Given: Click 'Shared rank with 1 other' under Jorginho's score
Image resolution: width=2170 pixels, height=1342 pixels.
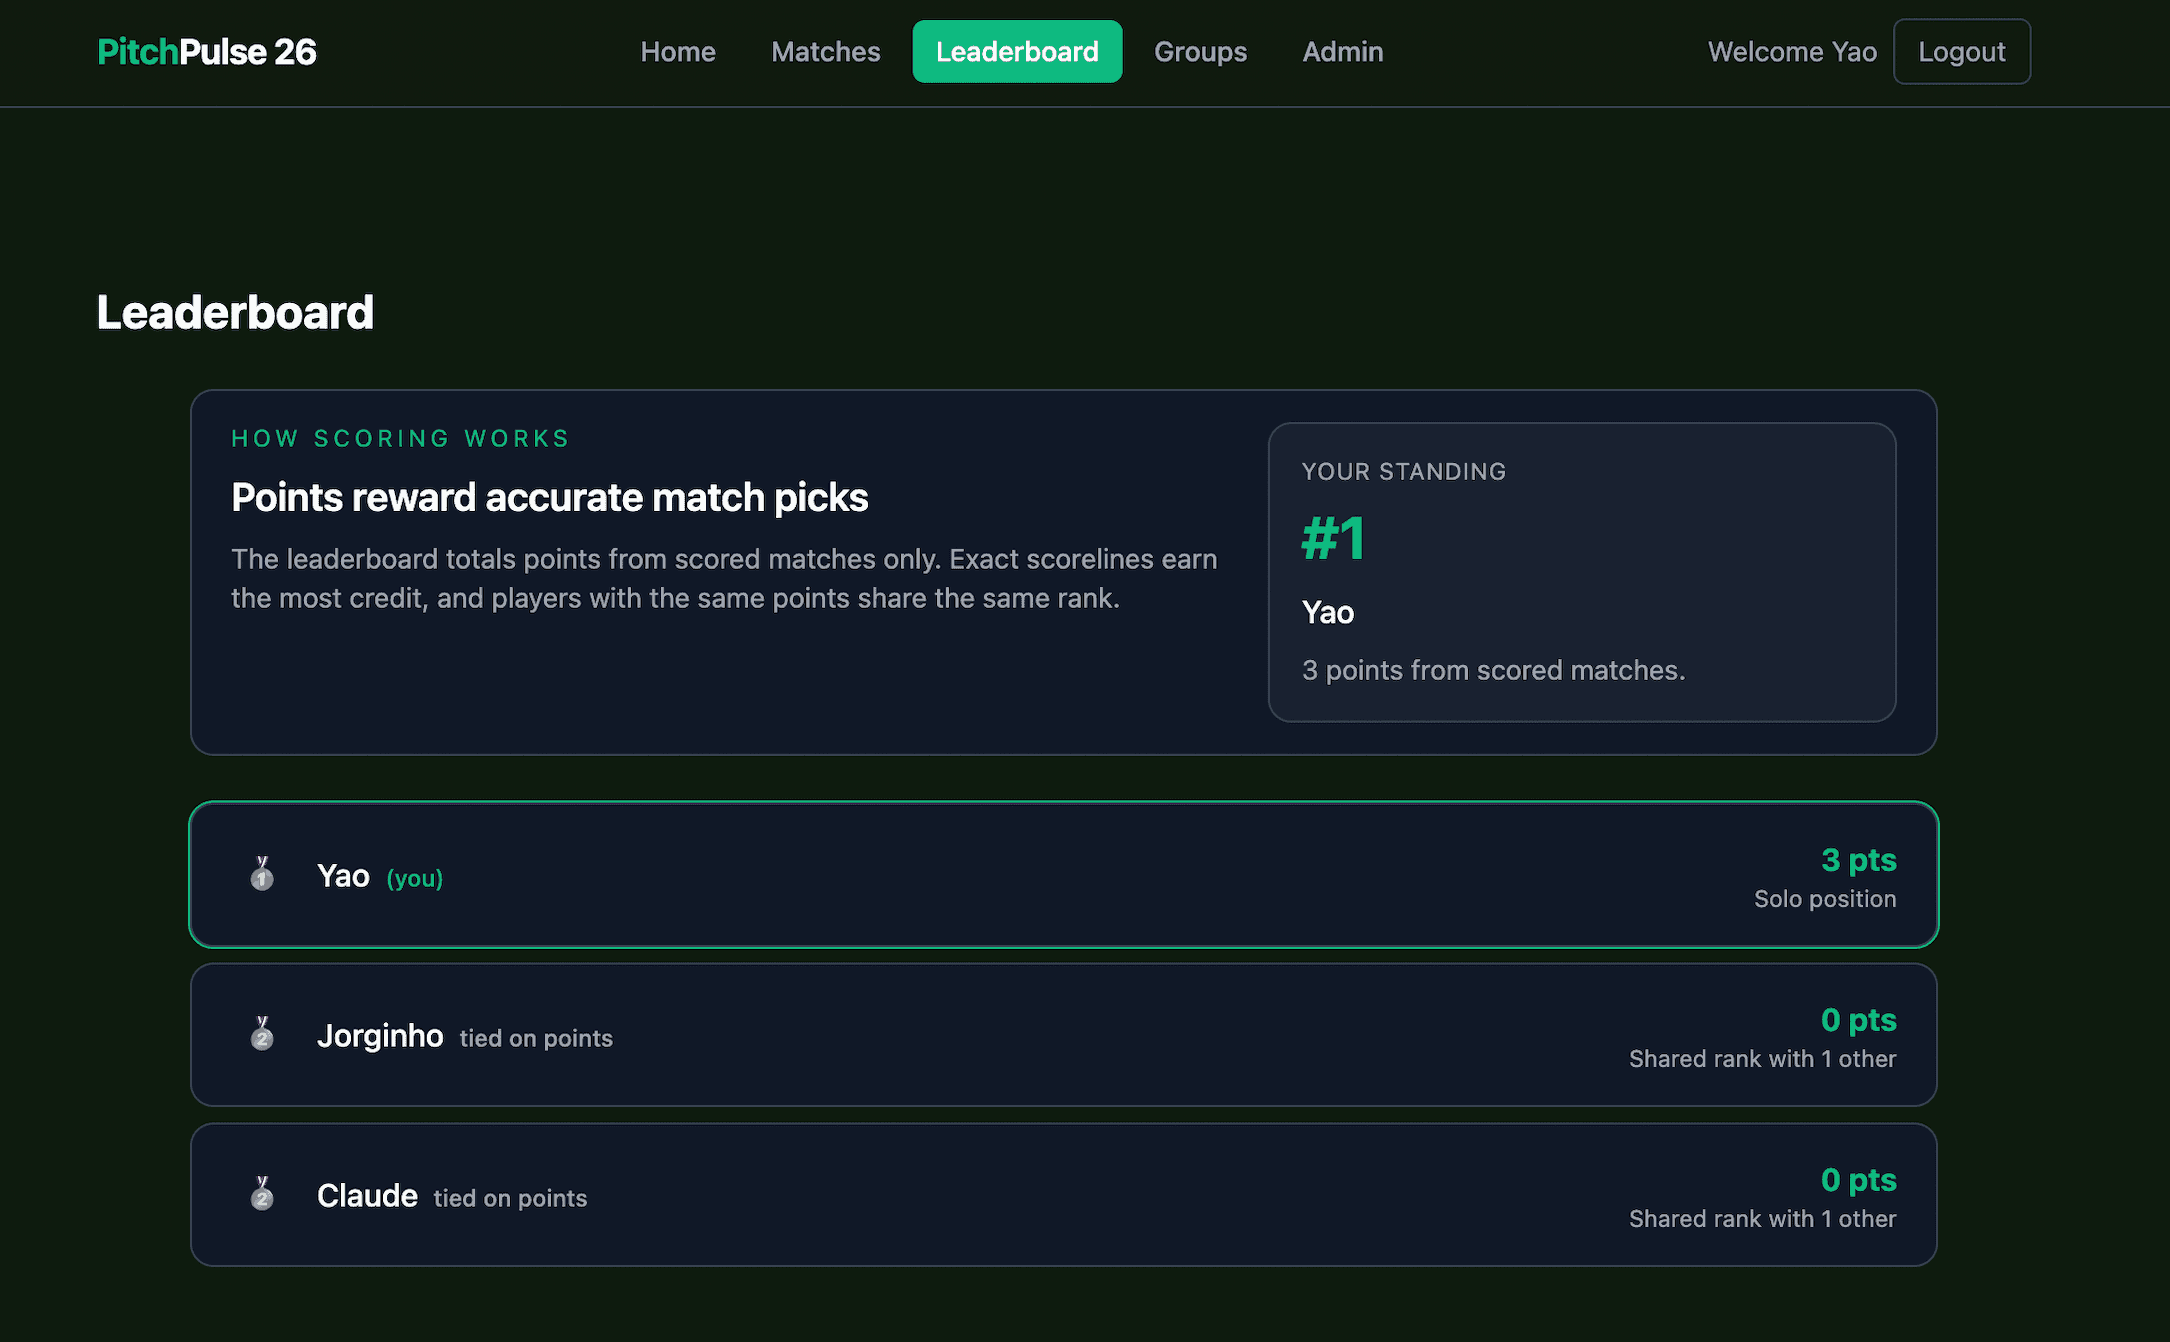Looking at the screenshot, I should click(x=1762, y=1059).
